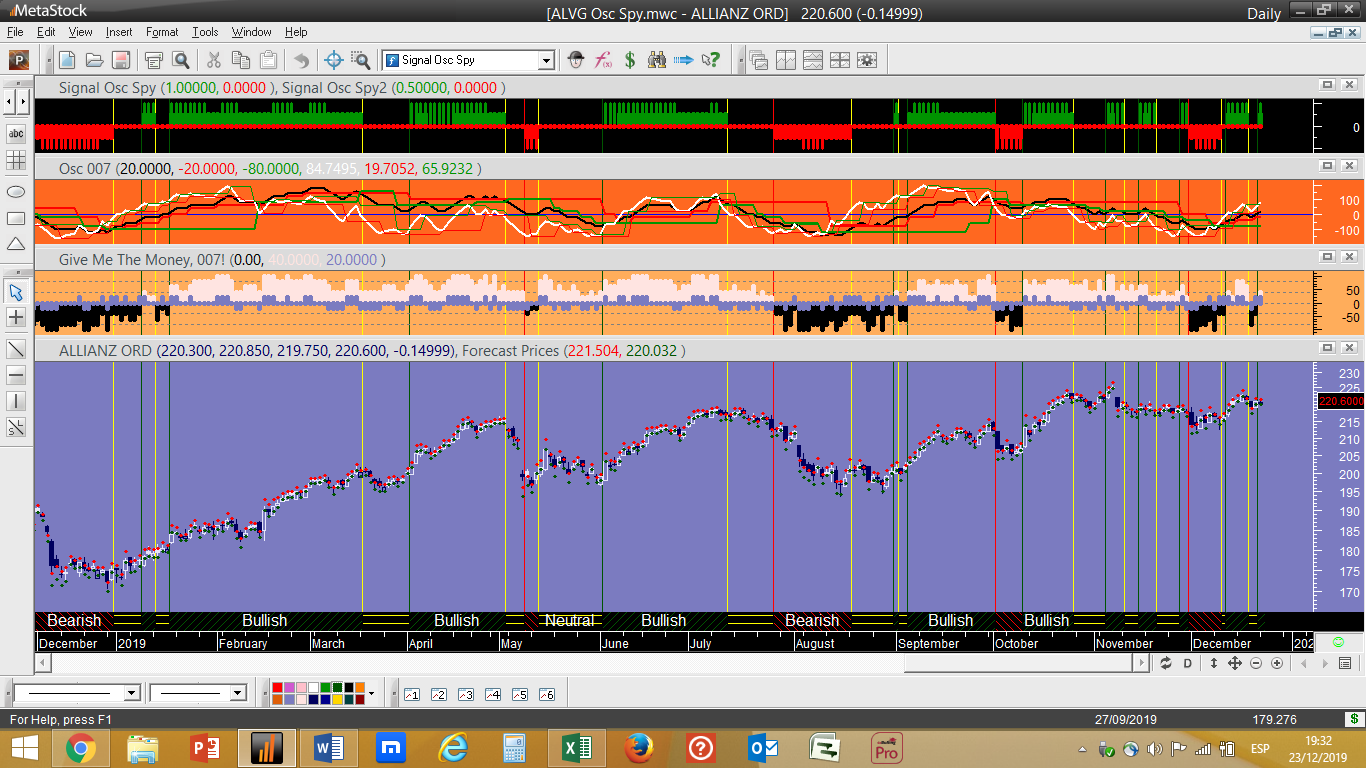Image resolution: width=1366 pixels, height=768 pixels.
Task: Select the text 'abc' drawing tool
Action: coord(16,134)
